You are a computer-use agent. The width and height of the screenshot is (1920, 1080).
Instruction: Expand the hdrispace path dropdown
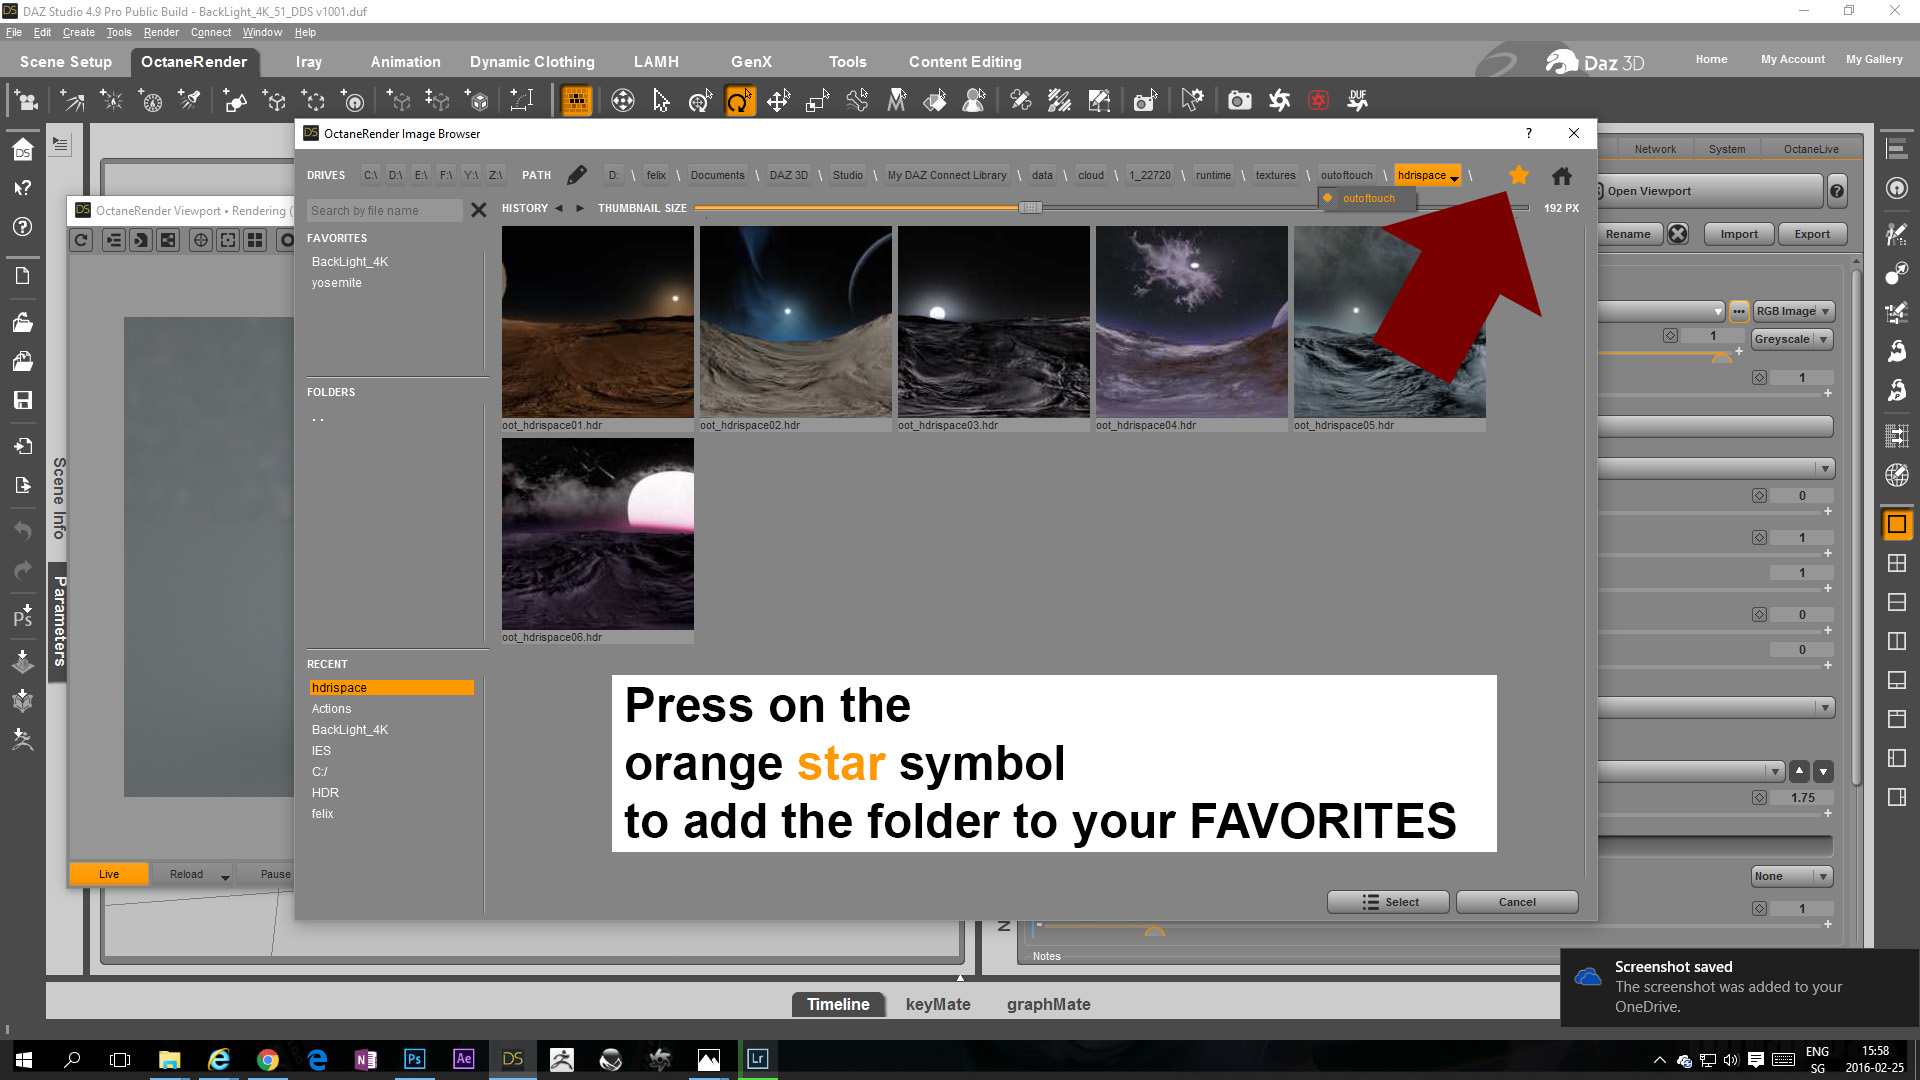point(1454,177)
